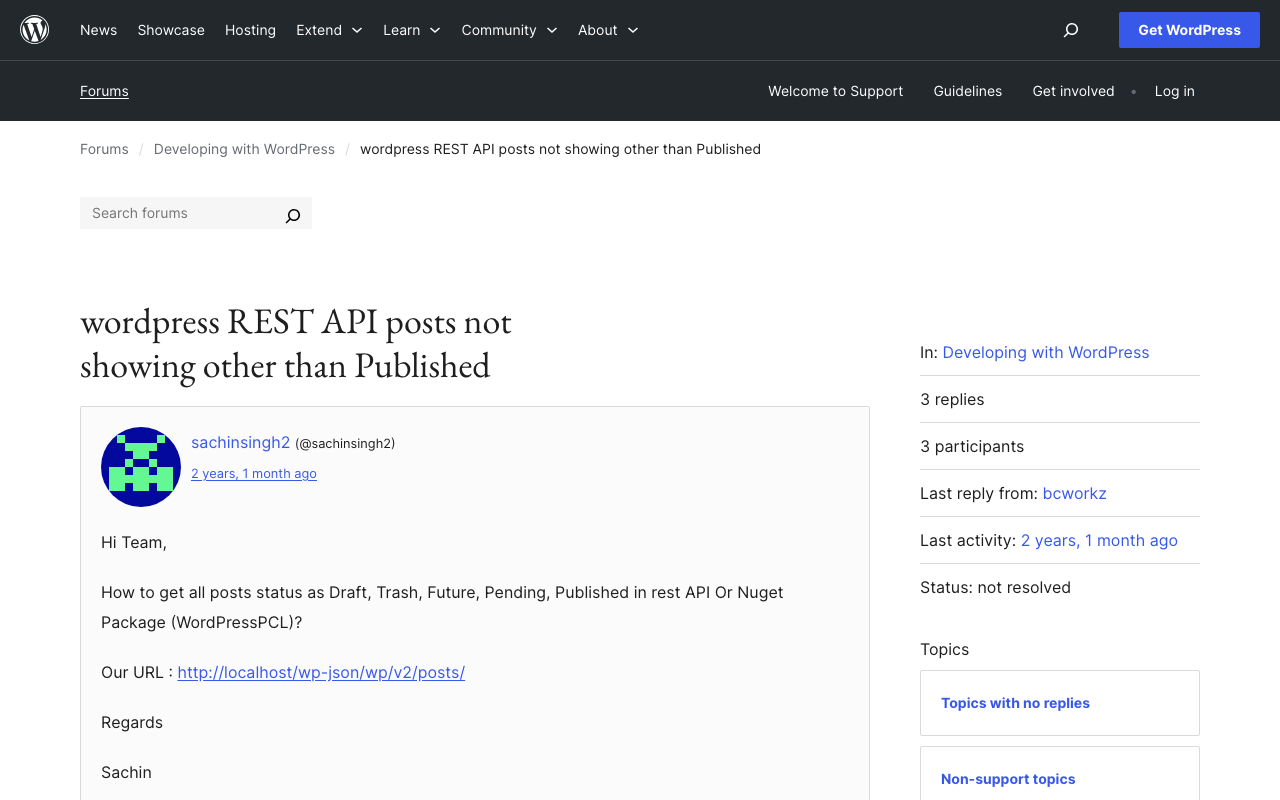This screenshot has height=800, width=1280.
Task: Click the WordPress logo icon
Action: click(x=34, y=30)
